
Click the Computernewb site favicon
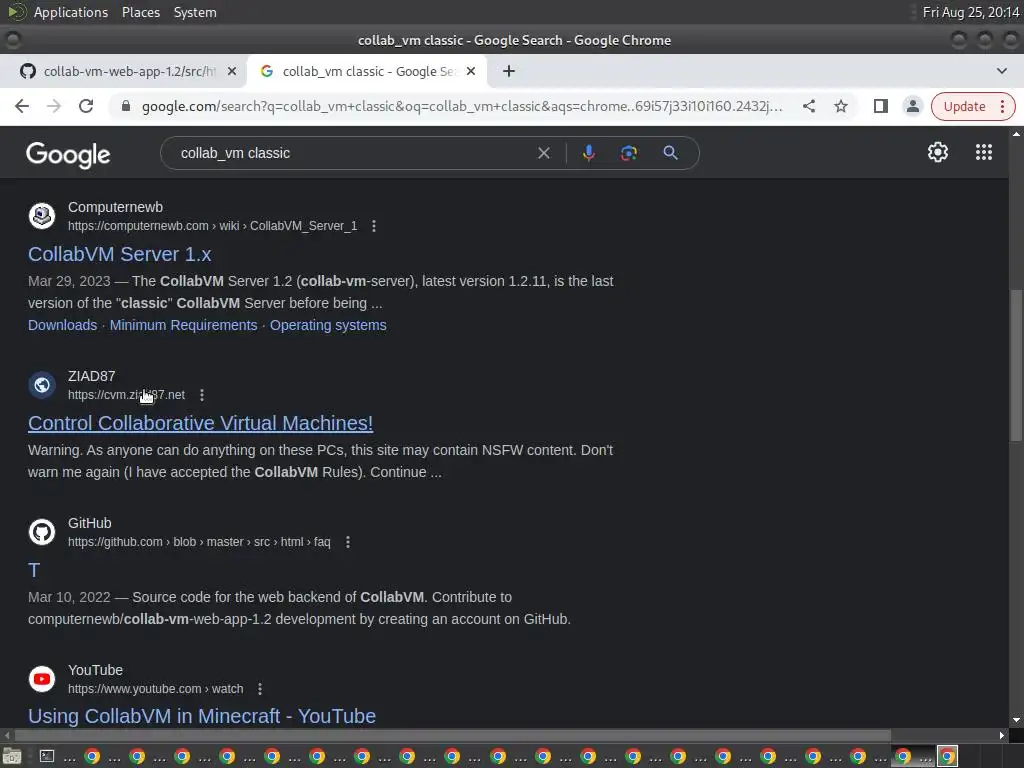pos(42,216)
